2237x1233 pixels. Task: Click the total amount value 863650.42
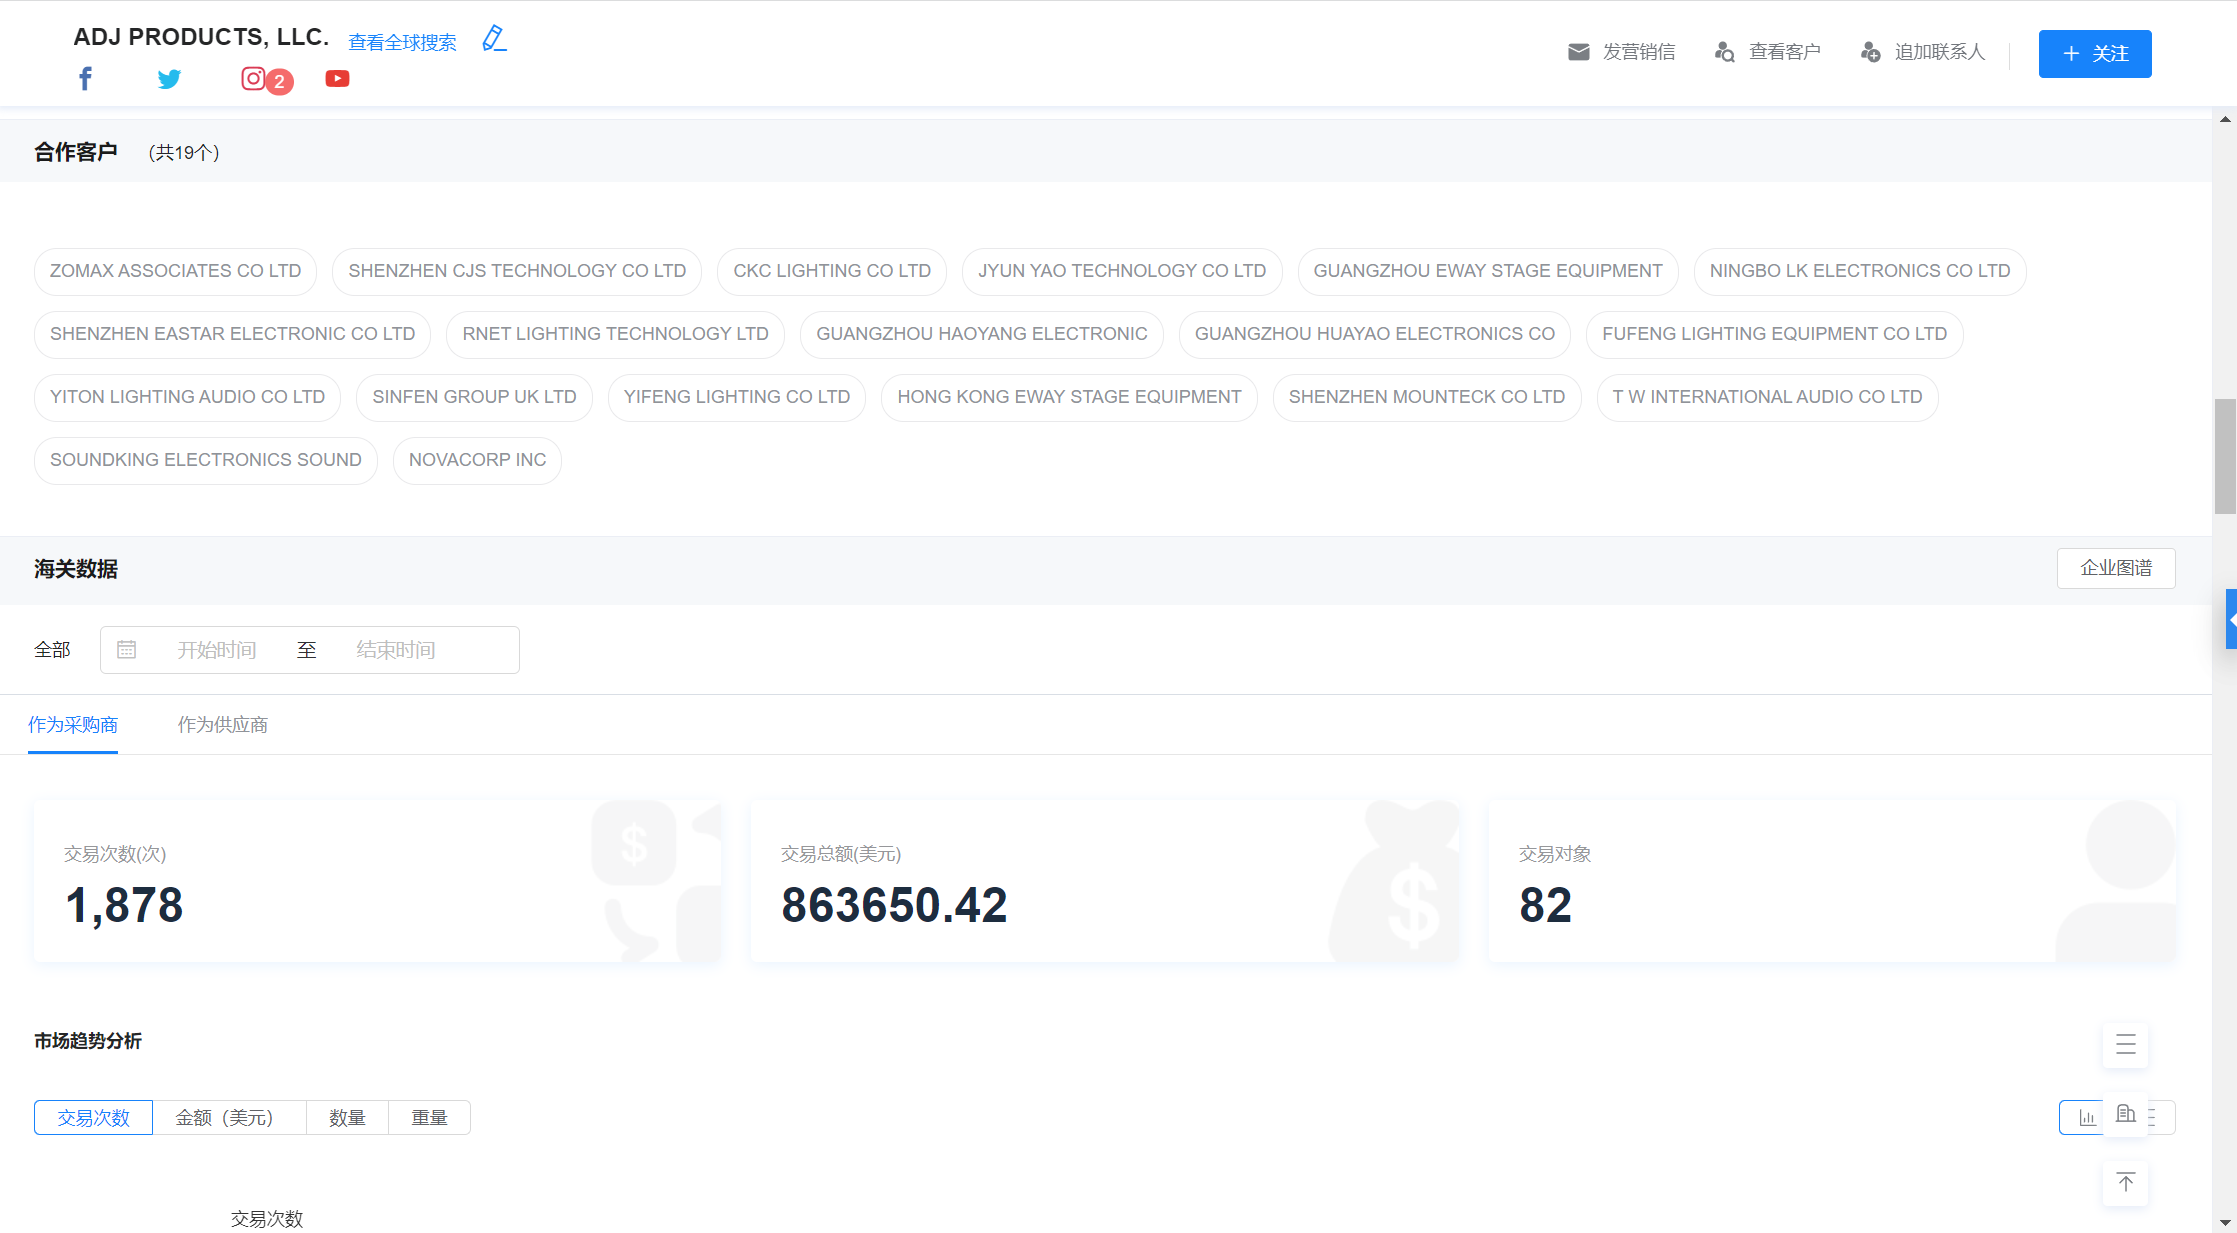(895, 905)
